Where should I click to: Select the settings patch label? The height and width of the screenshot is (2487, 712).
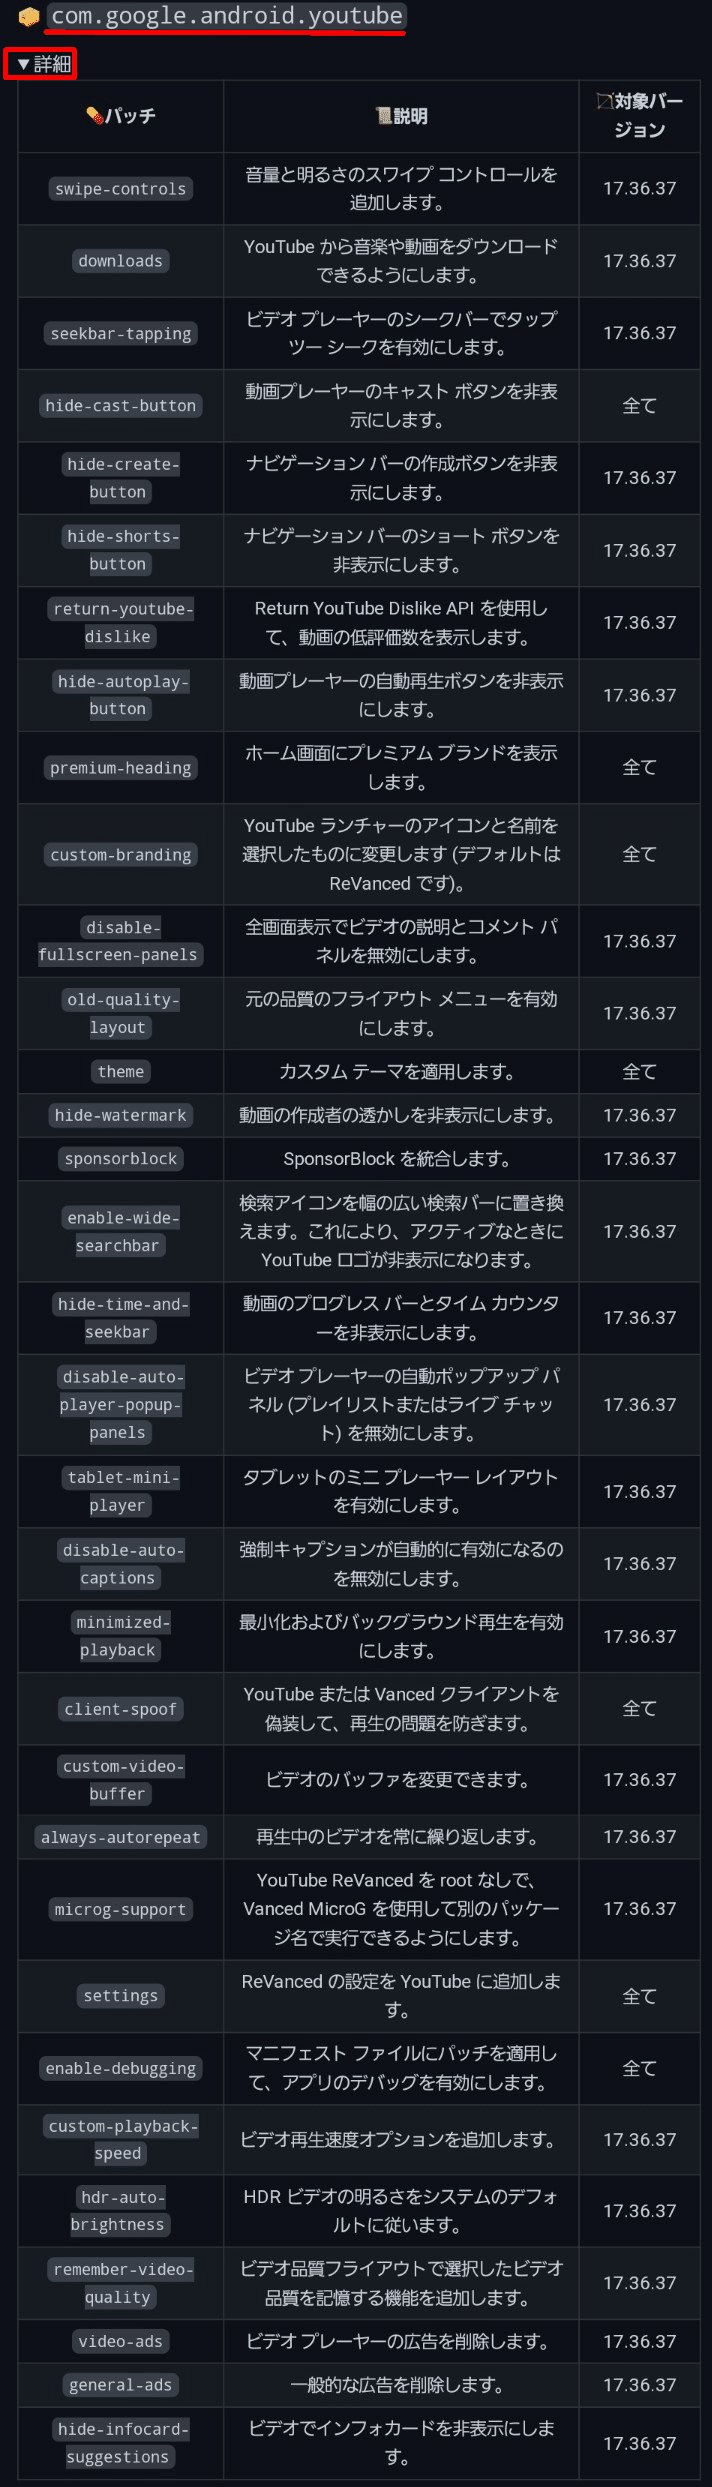pos(120,1995)
